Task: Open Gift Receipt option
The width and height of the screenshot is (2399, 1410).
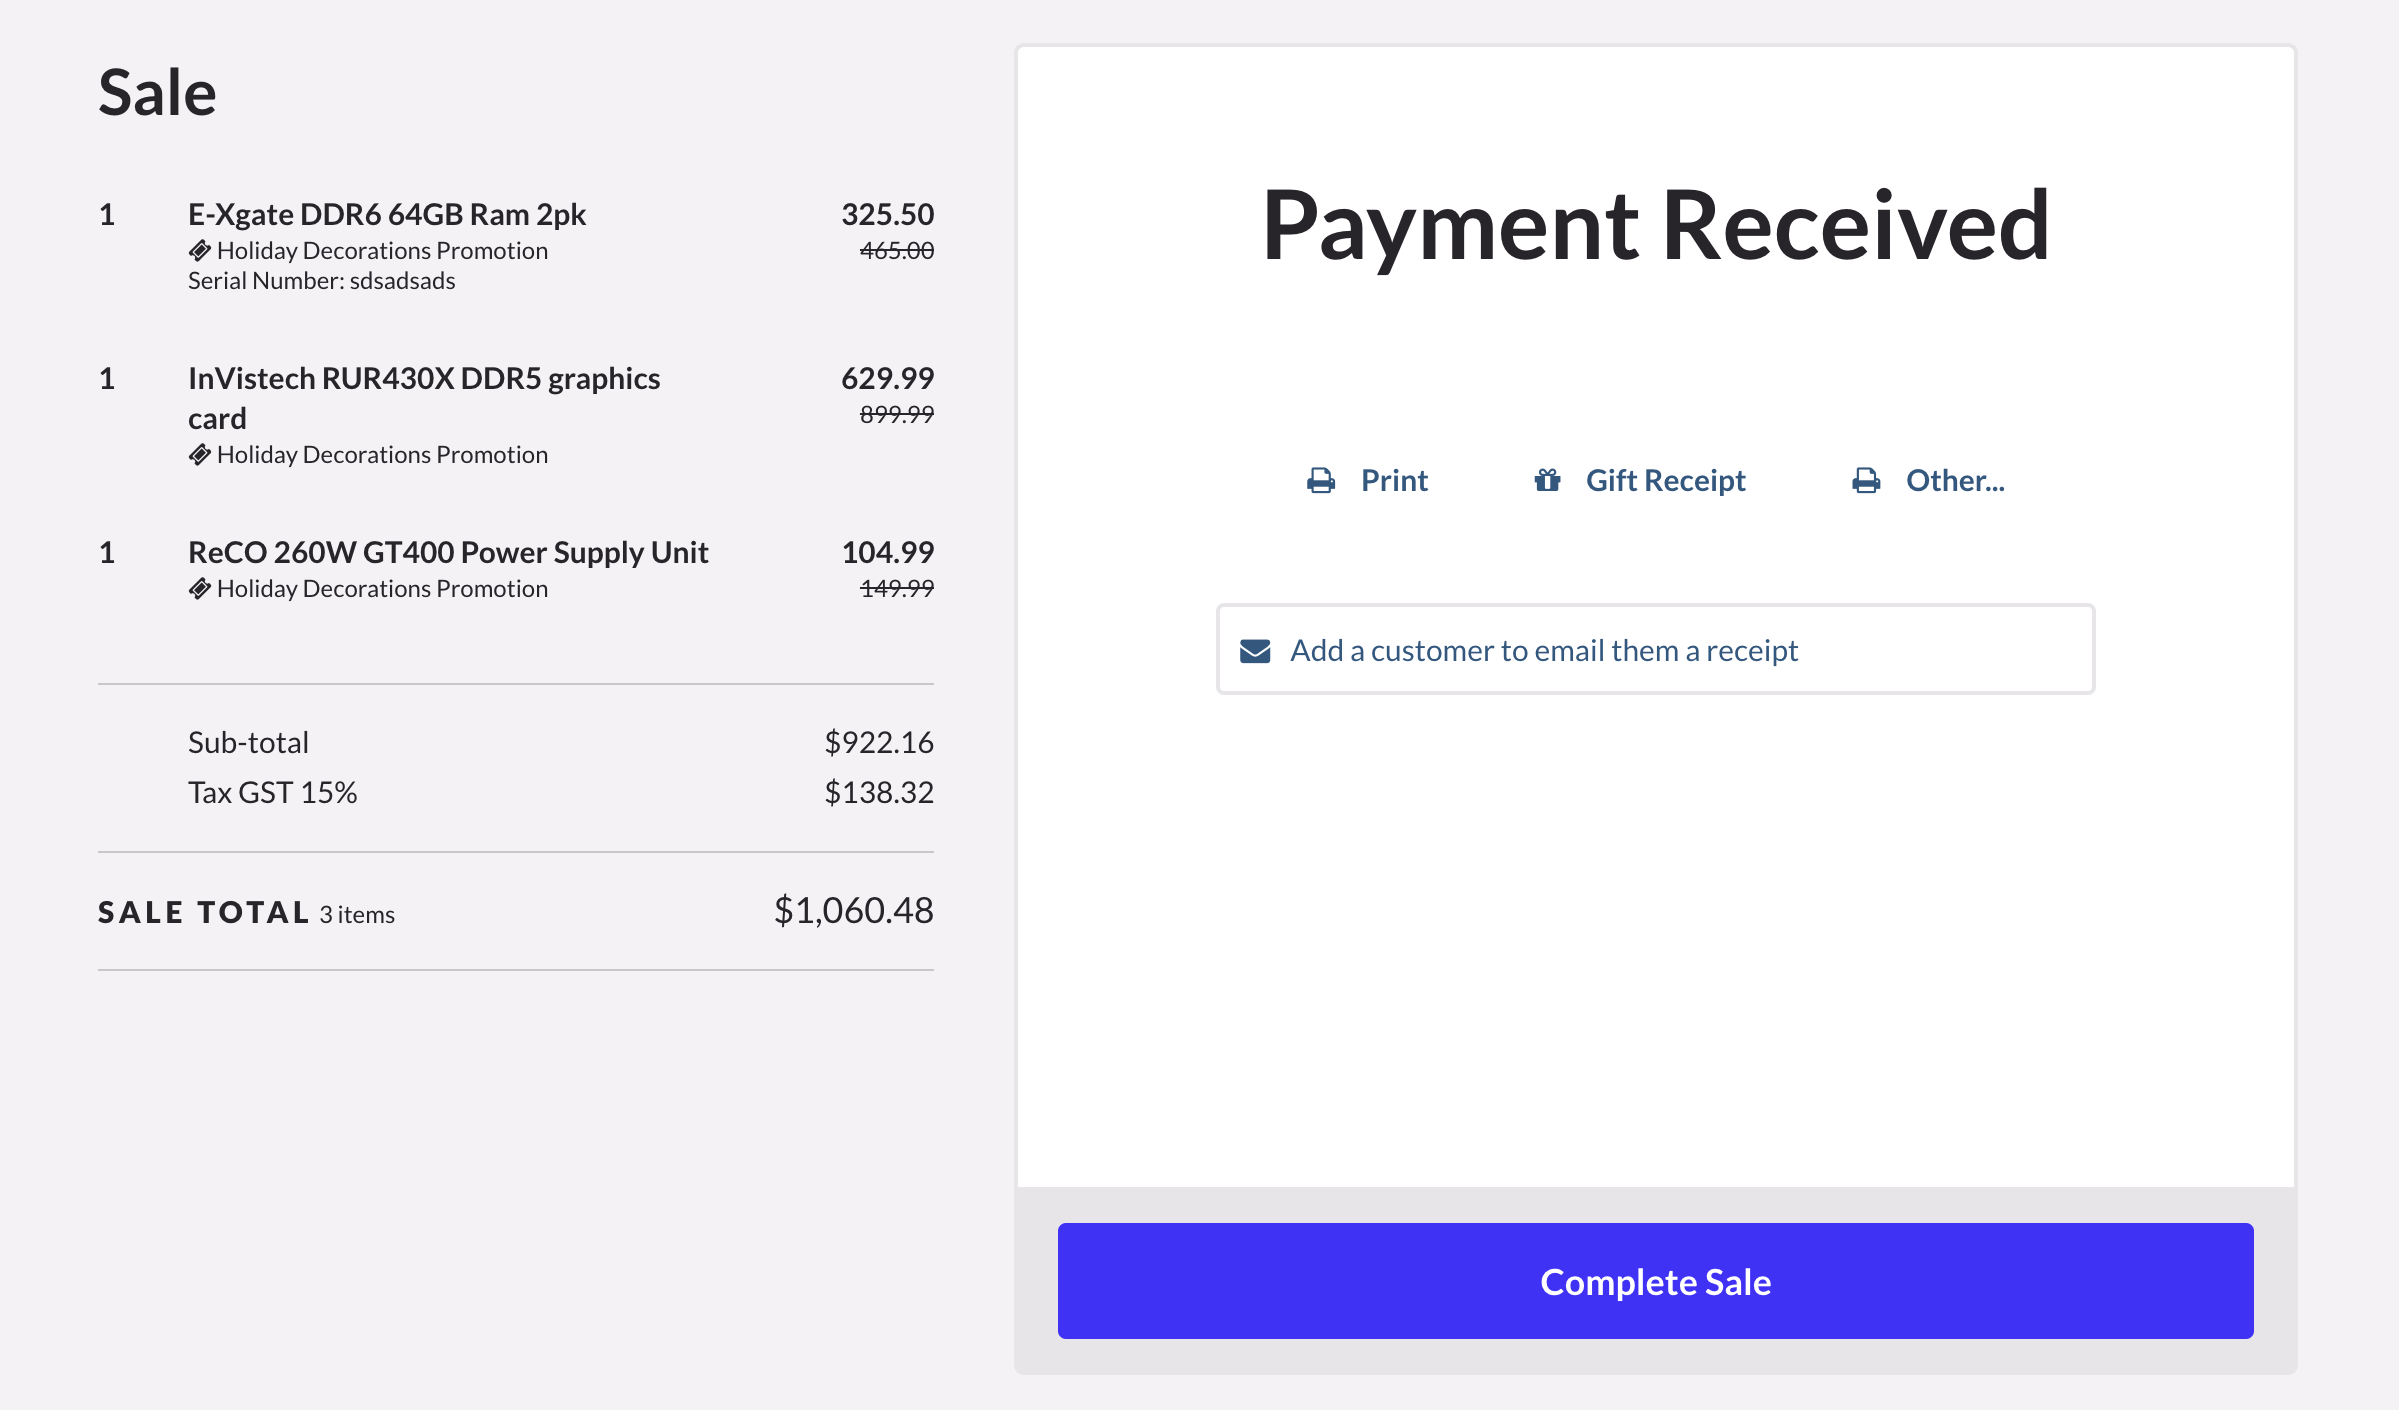Action: click(x=1665, y=481)
